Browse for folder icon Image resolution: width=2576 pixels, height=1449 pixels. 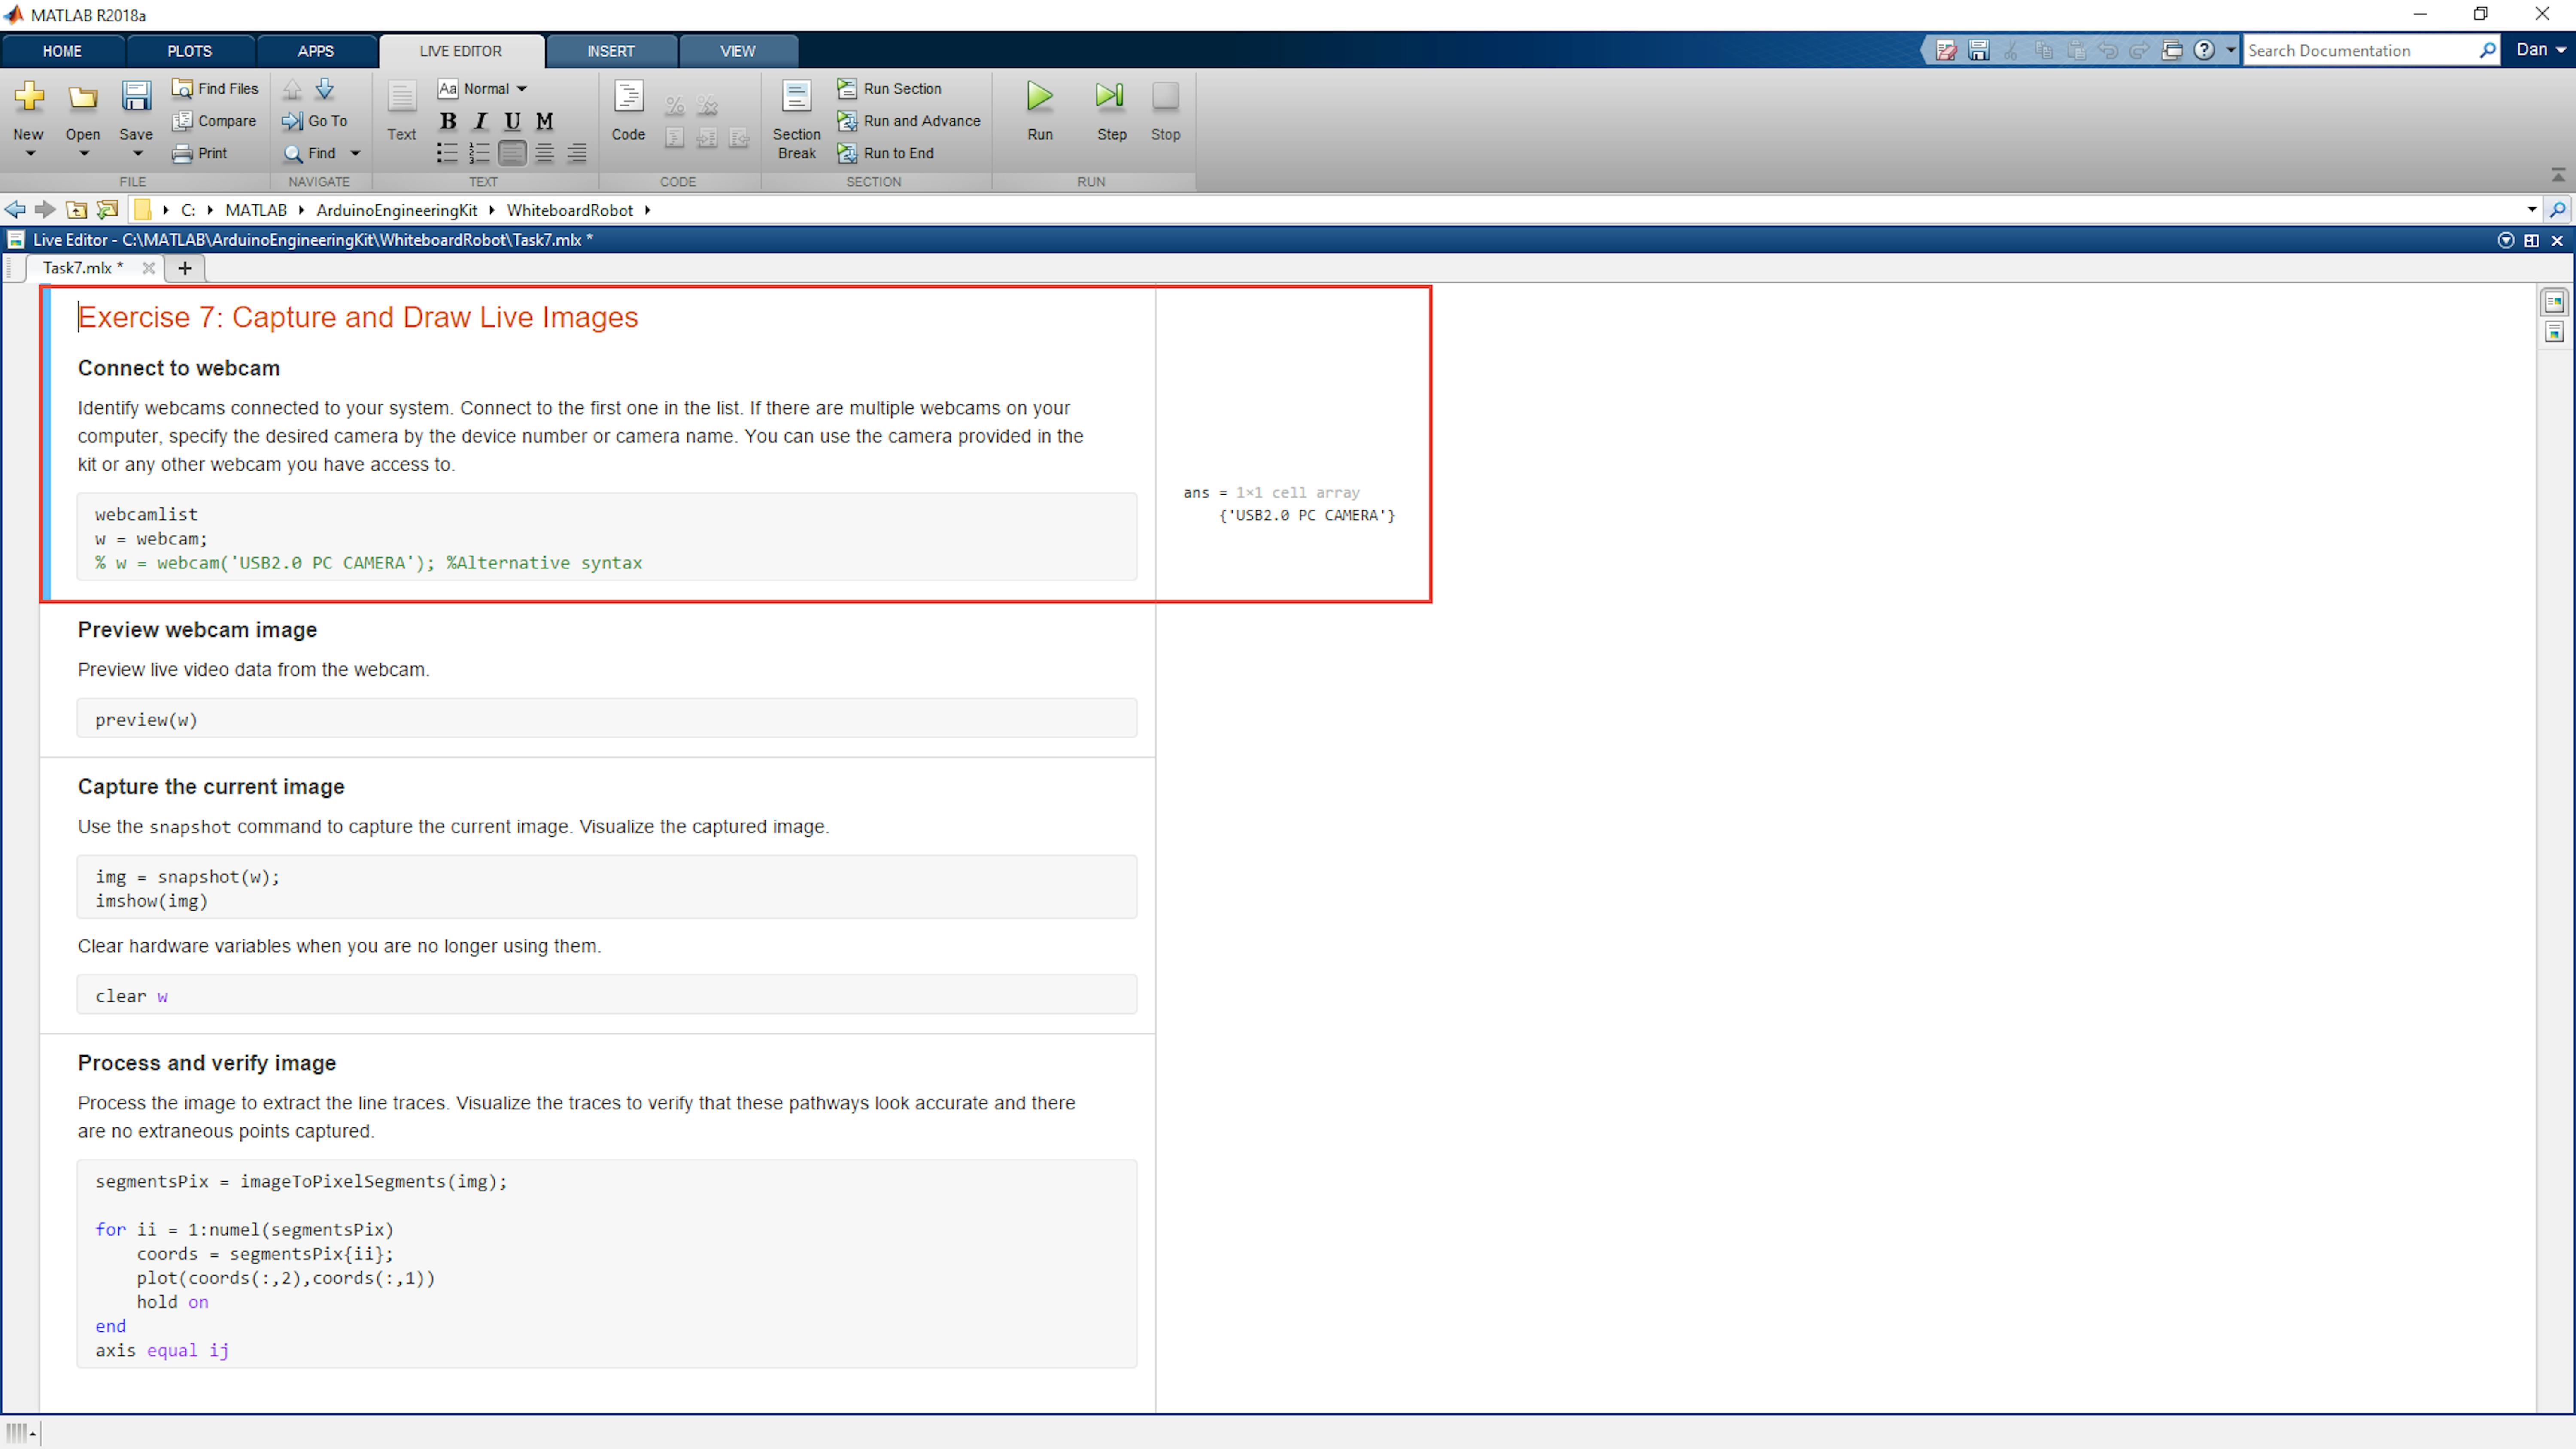coord(107,210)
